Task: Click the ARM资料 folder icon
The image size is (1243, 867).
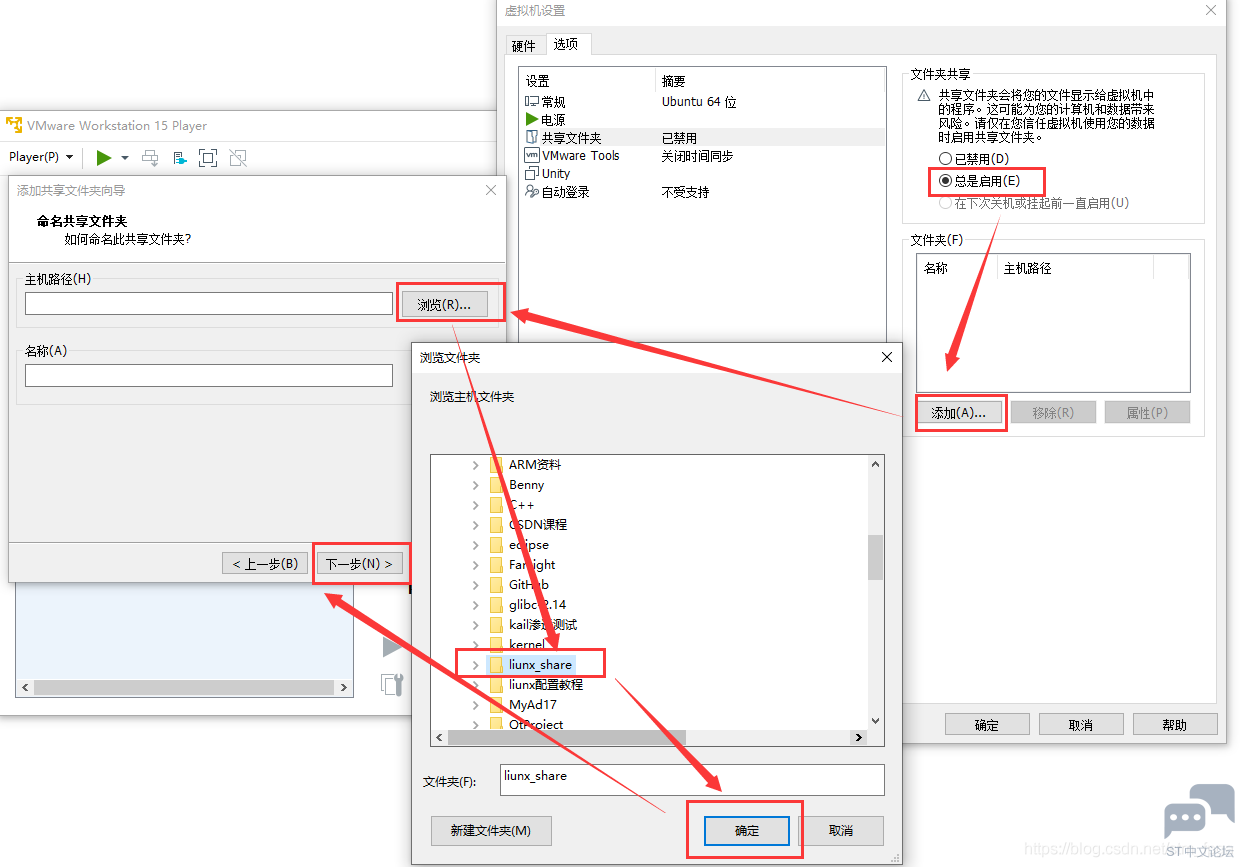Action: point(496,465)
